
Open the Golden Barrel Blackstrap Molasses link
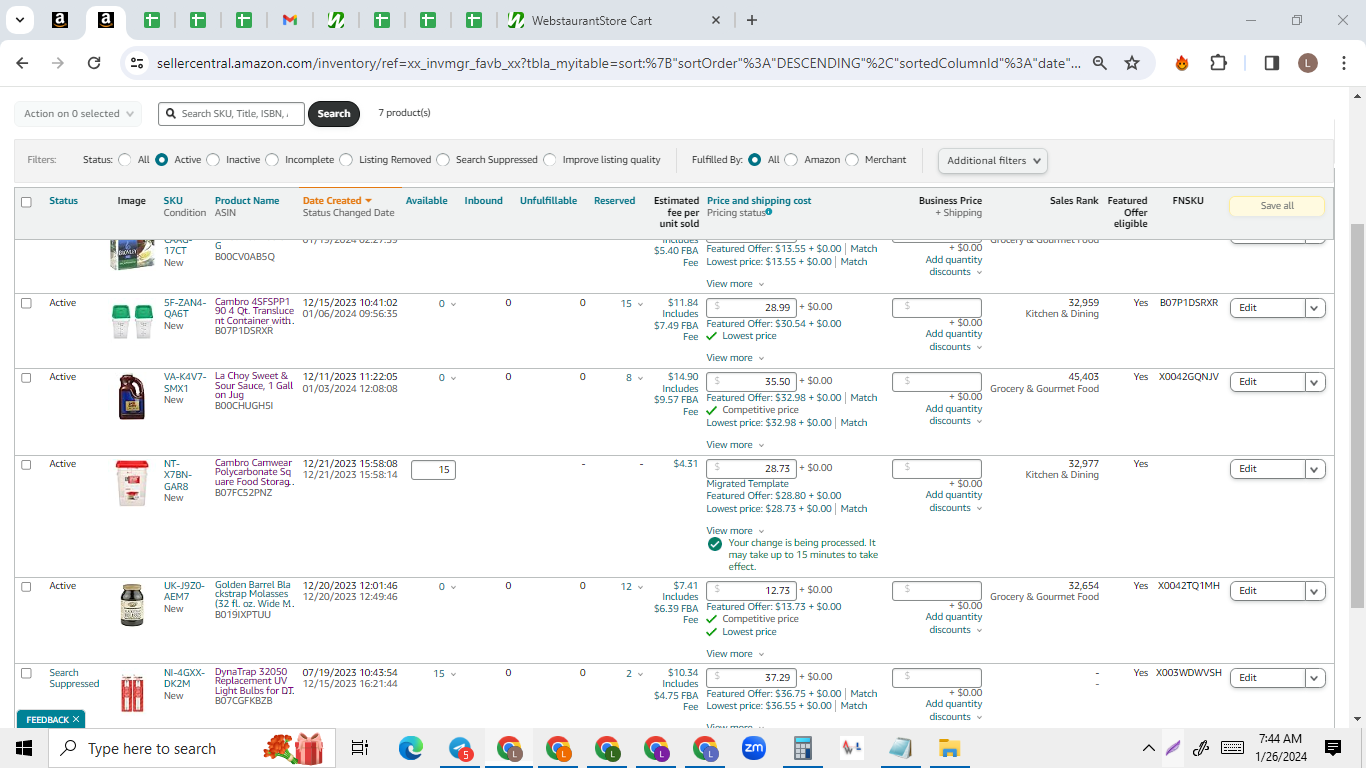pyautogui.click(x=255, y=597)
